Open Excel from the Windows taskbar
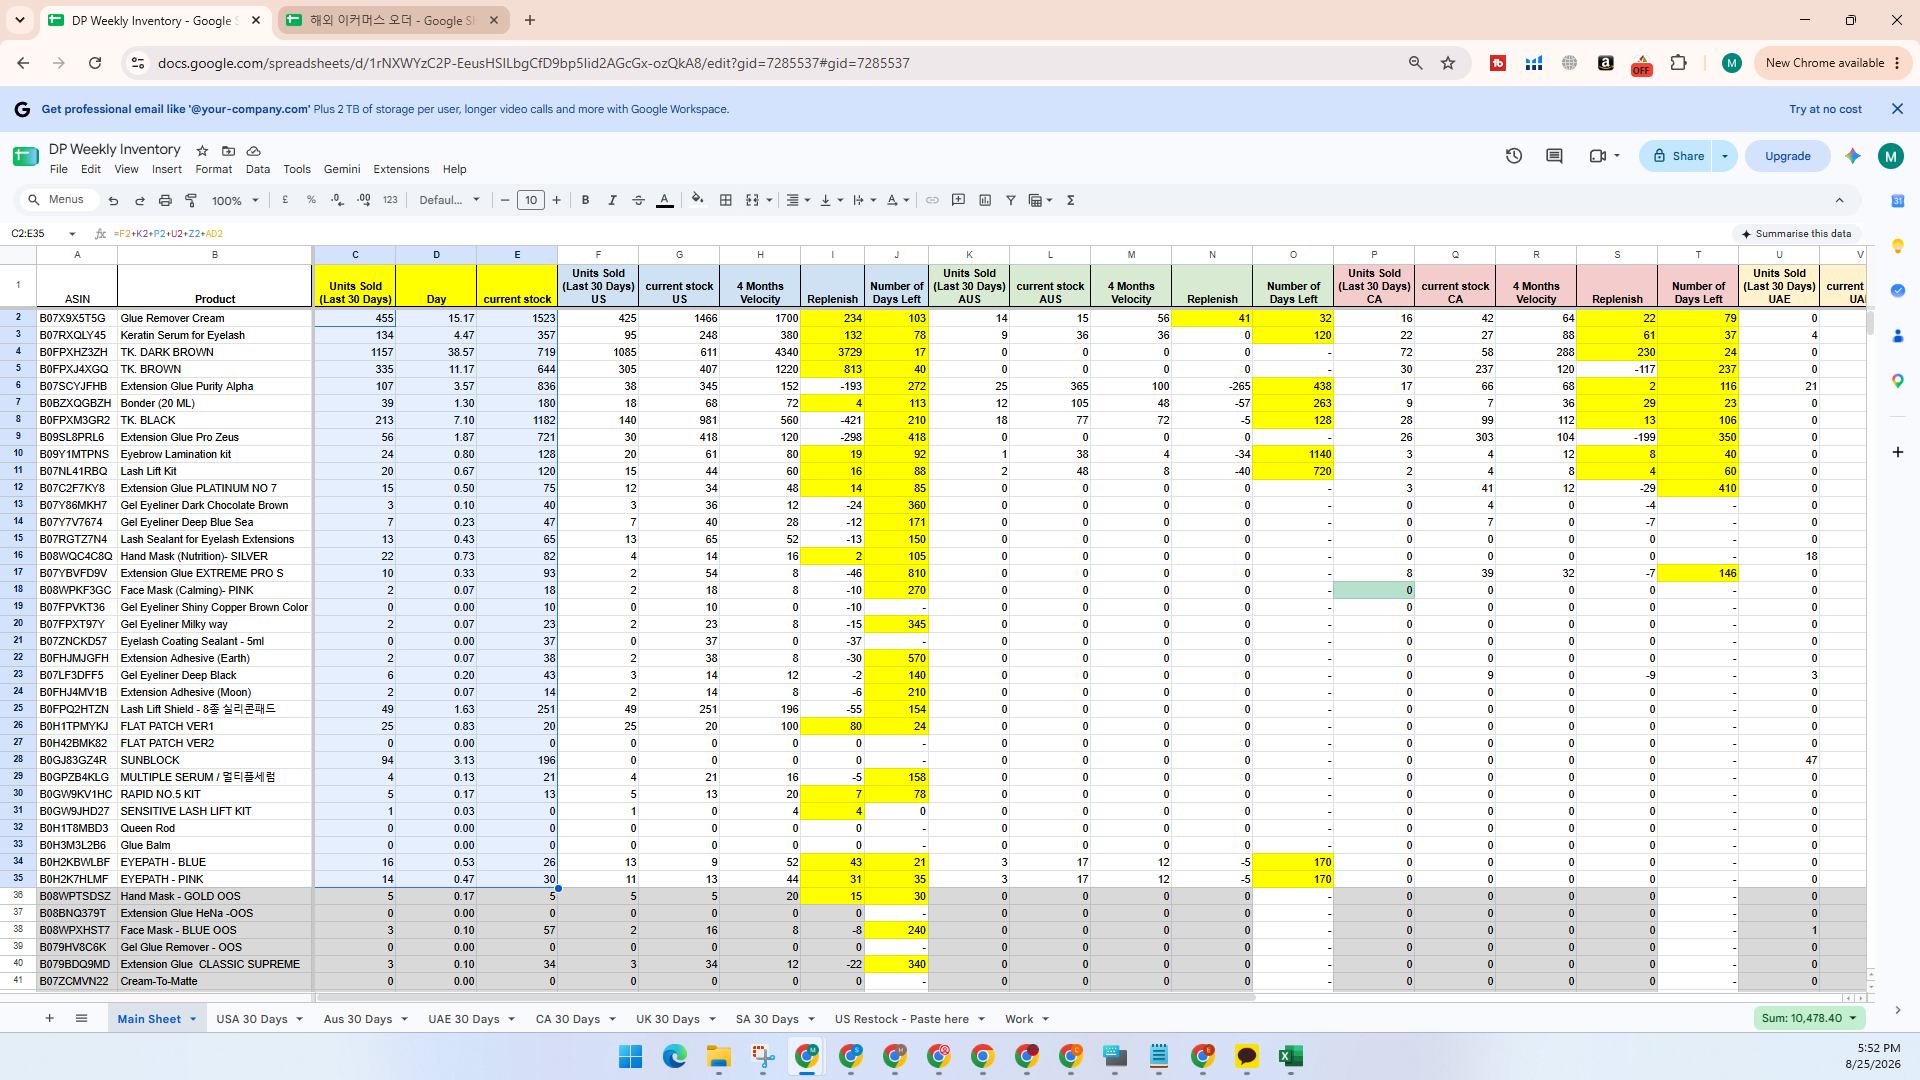Image resolution: width=1920 pixels, height=1080 pixels. [x=1290, y=1056]
